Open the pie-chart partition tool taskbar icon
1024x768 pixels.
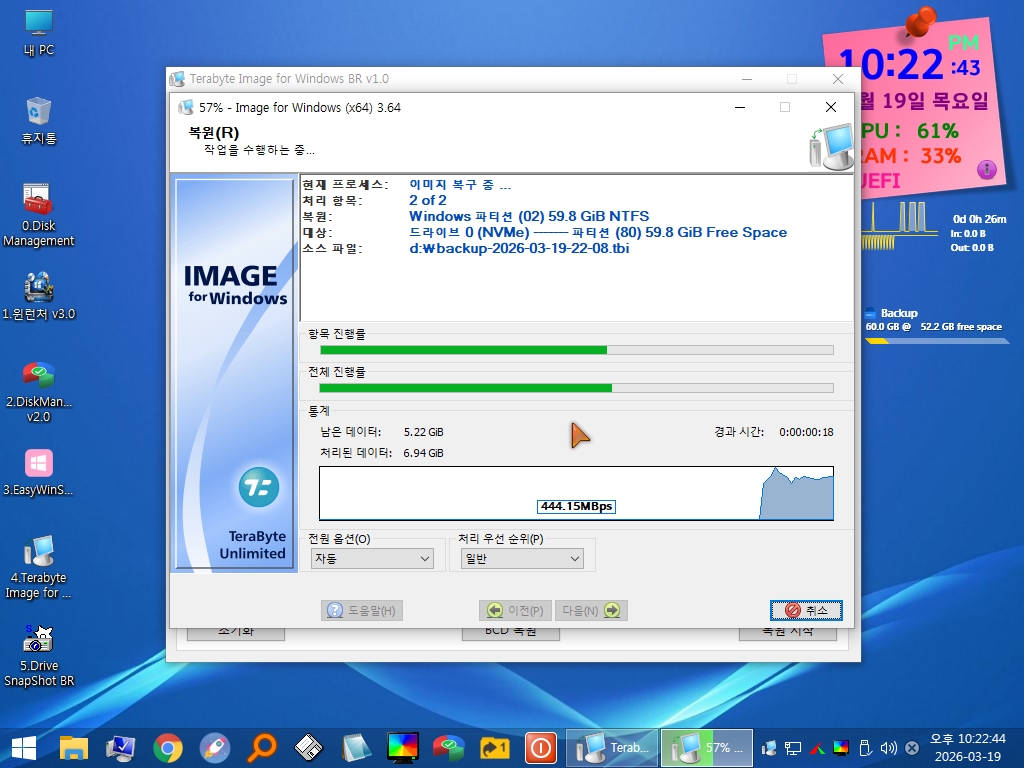point(448,748)
